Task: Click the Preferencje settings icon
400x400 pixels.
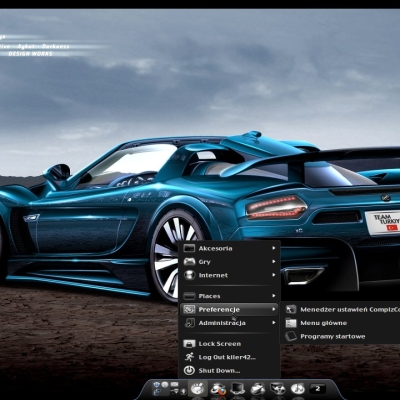Action: coord(189,309)
